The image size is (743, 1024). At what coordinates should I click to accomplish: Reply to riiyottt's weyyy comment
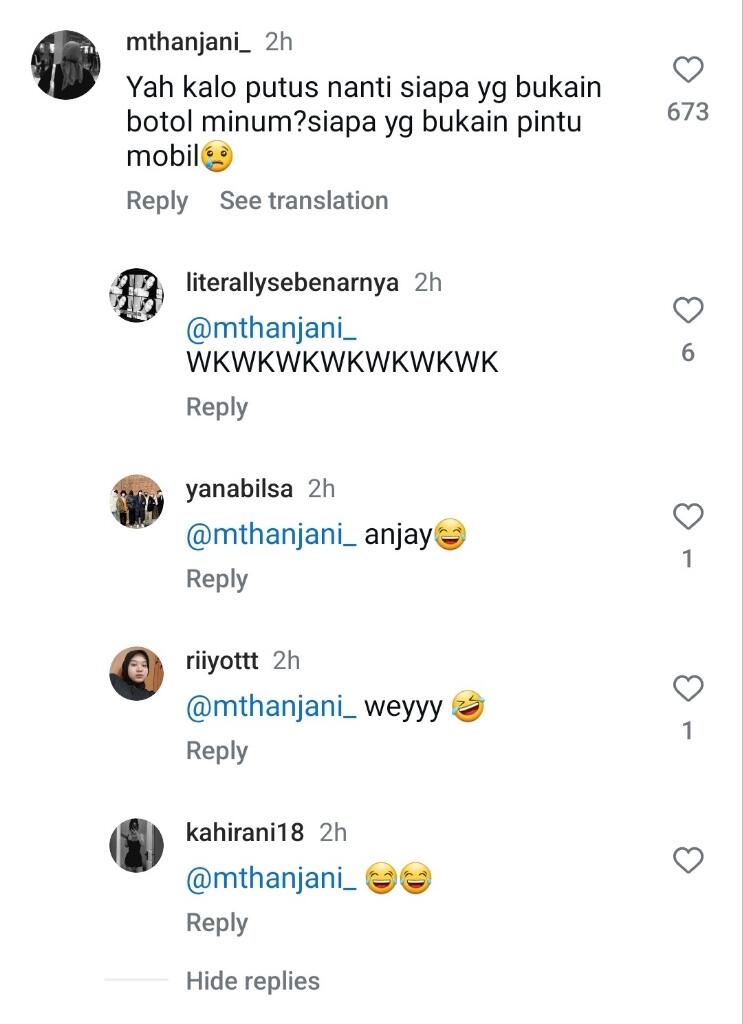[x=217, y=751]
